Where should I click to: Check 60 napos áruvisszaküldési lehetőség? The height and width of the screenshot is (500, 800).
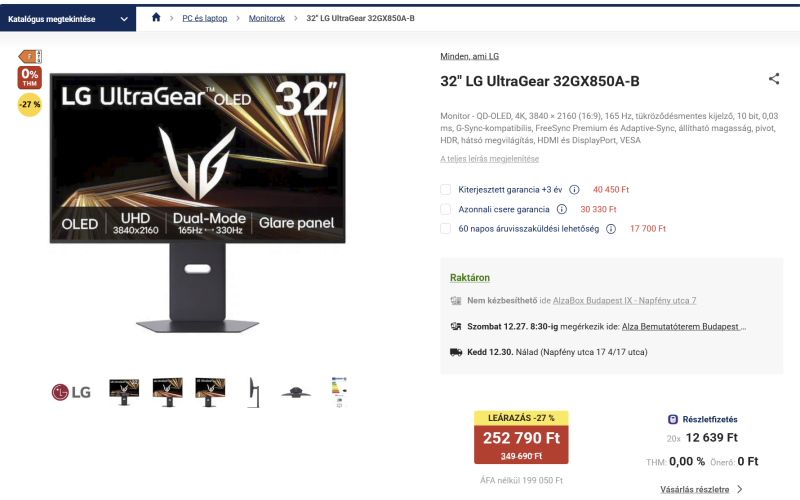[x=445, y=229]
